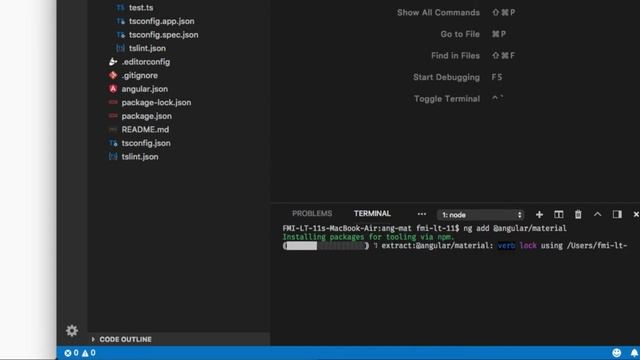
Task: Click the .editorconfig file icon
Action: pyautogui.click(x=113, y=62)
